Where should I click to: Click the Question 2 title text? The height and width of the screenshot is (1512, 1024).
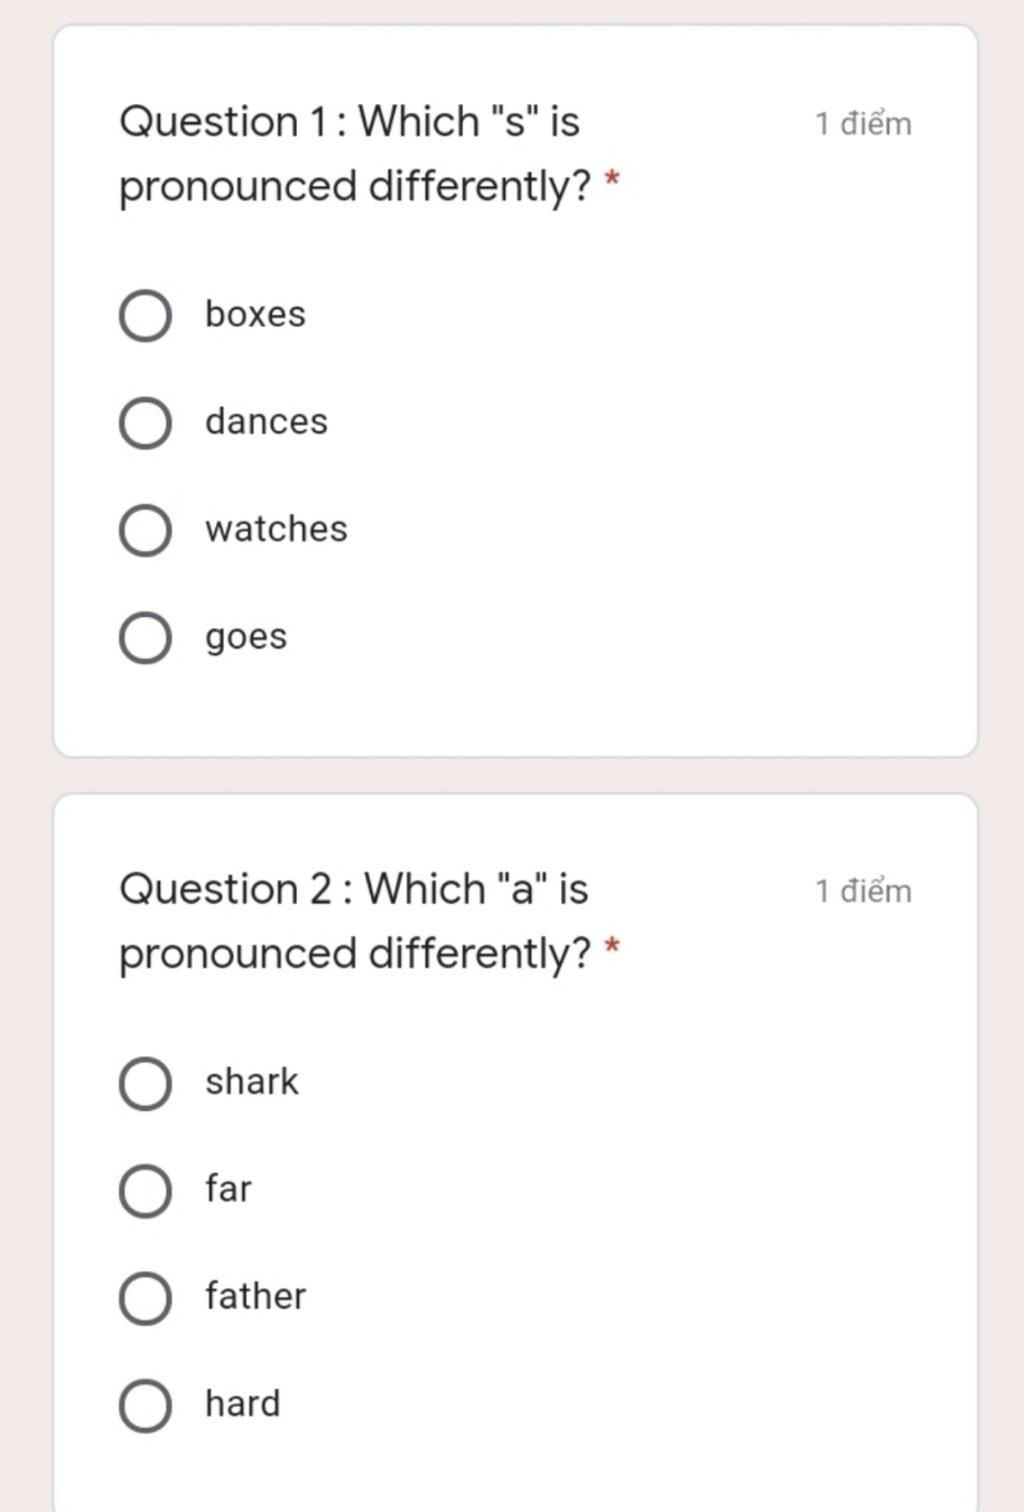369,921
